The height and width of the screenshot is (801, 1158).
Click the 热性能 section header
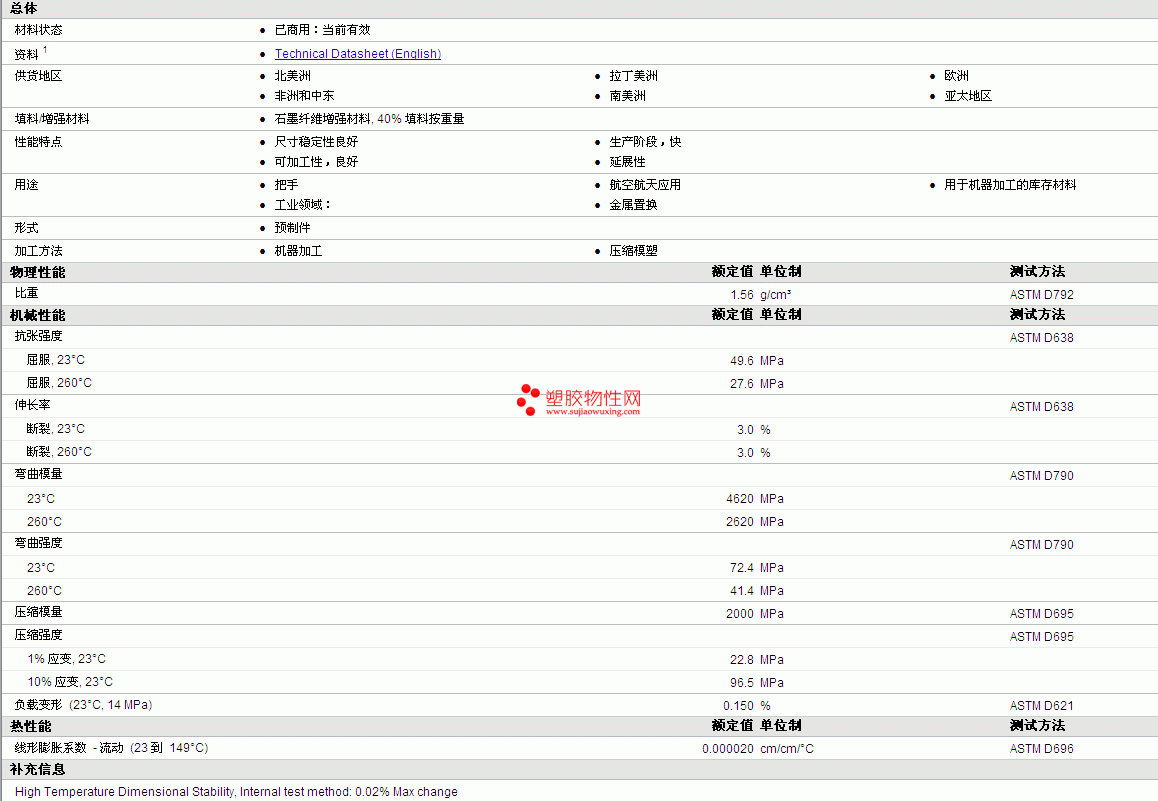(31, 726)
